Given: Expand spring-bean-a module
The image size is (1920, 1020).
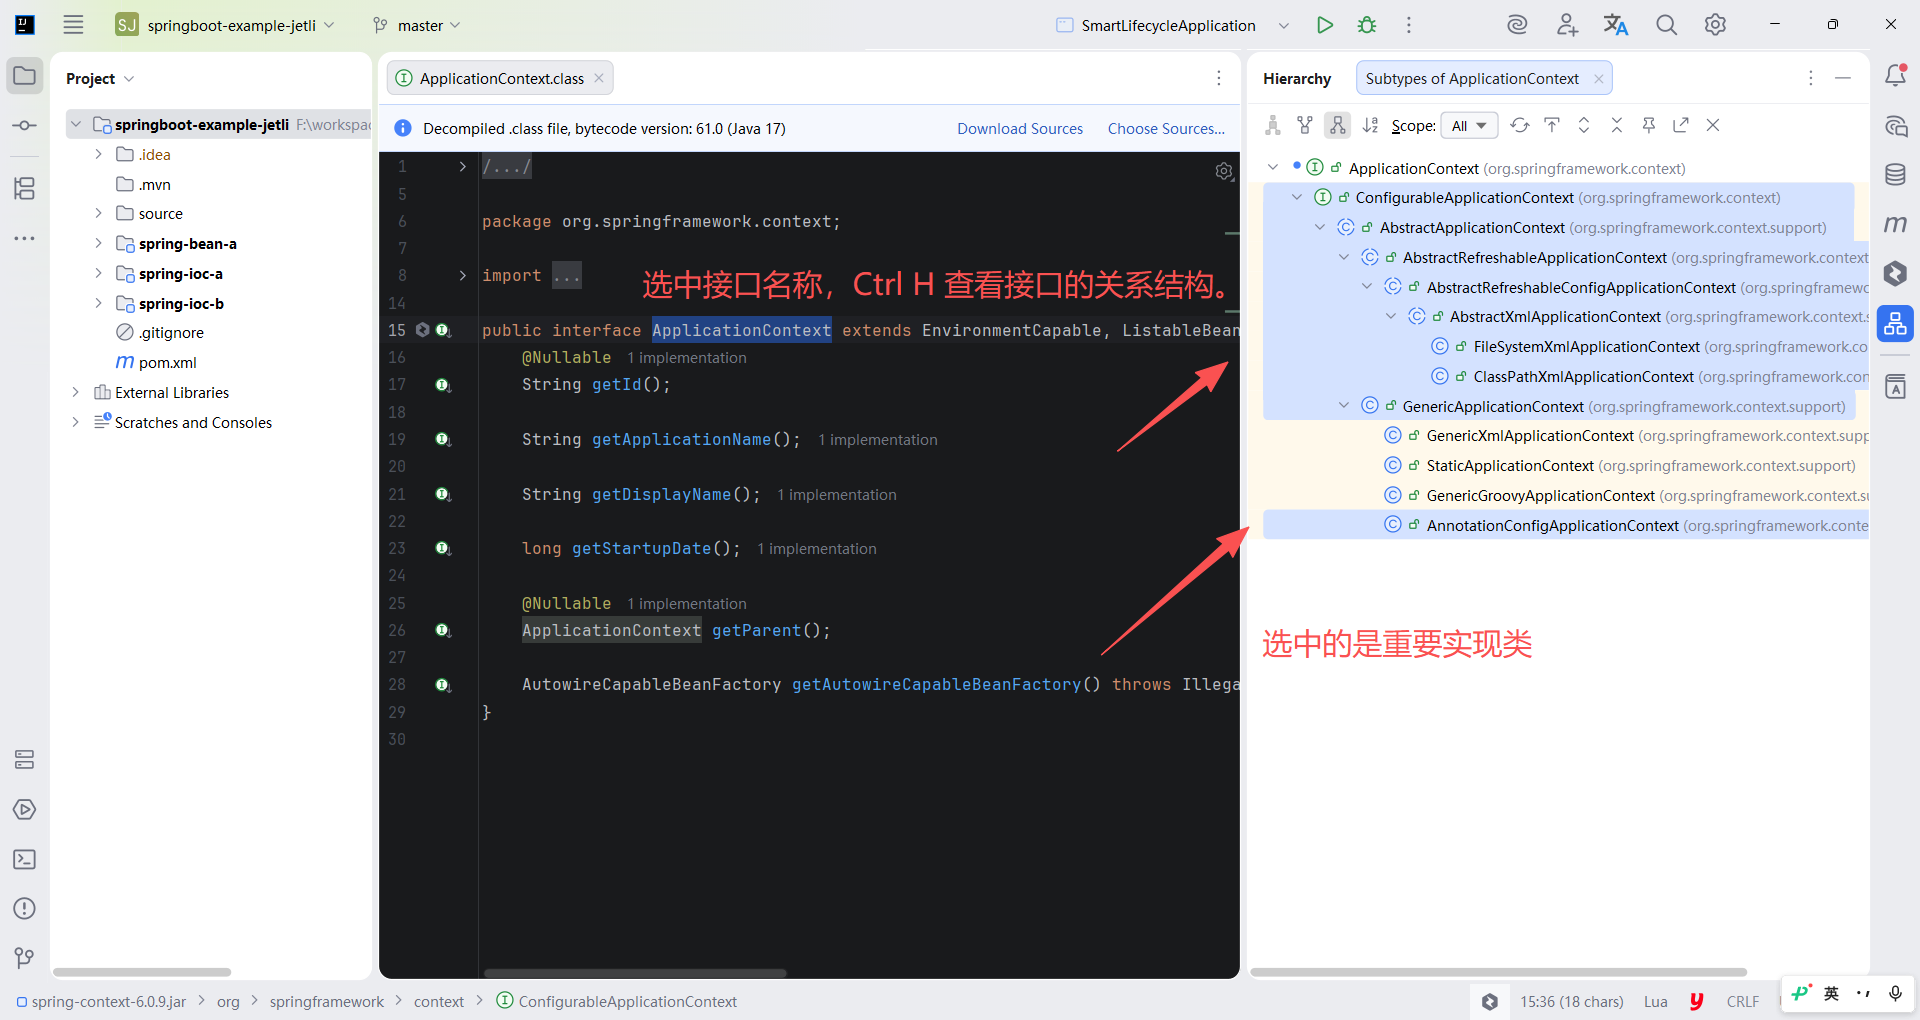Looking at the screenshot, I should click(98, 243).
